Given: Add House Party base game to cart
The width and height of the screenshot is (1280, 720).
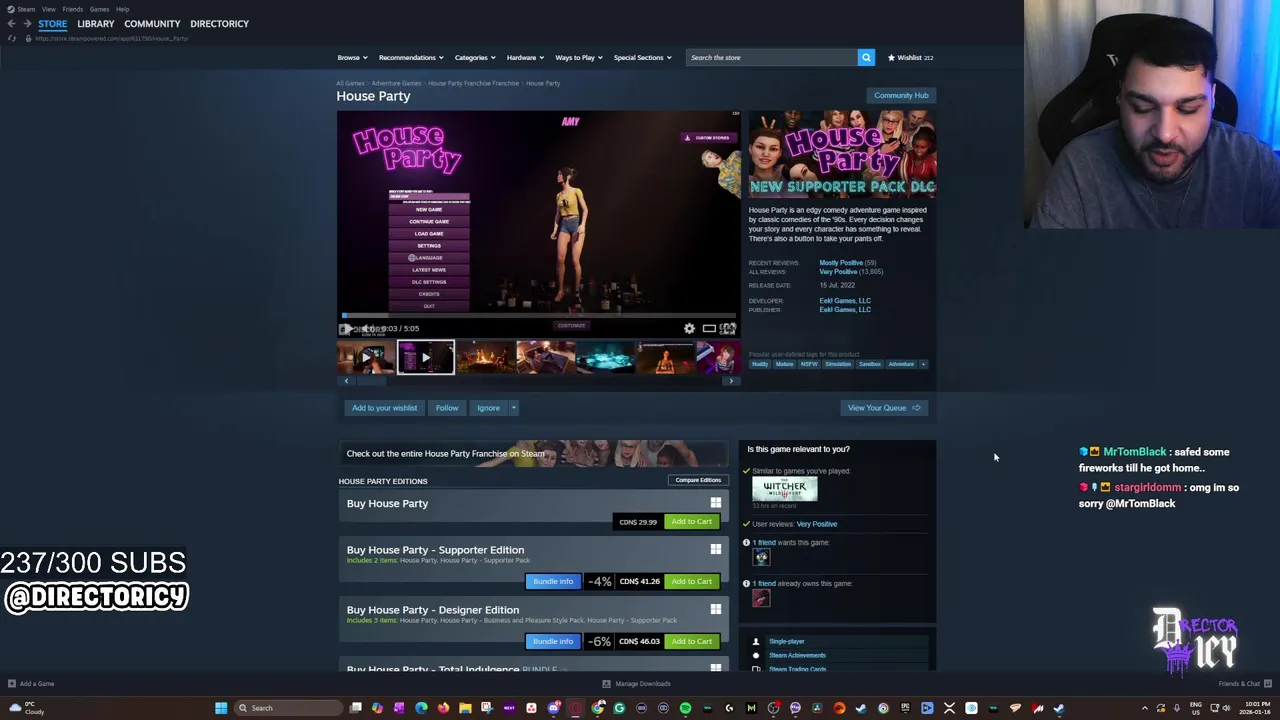Looking at the screenshot, I should tap(691, 521).
